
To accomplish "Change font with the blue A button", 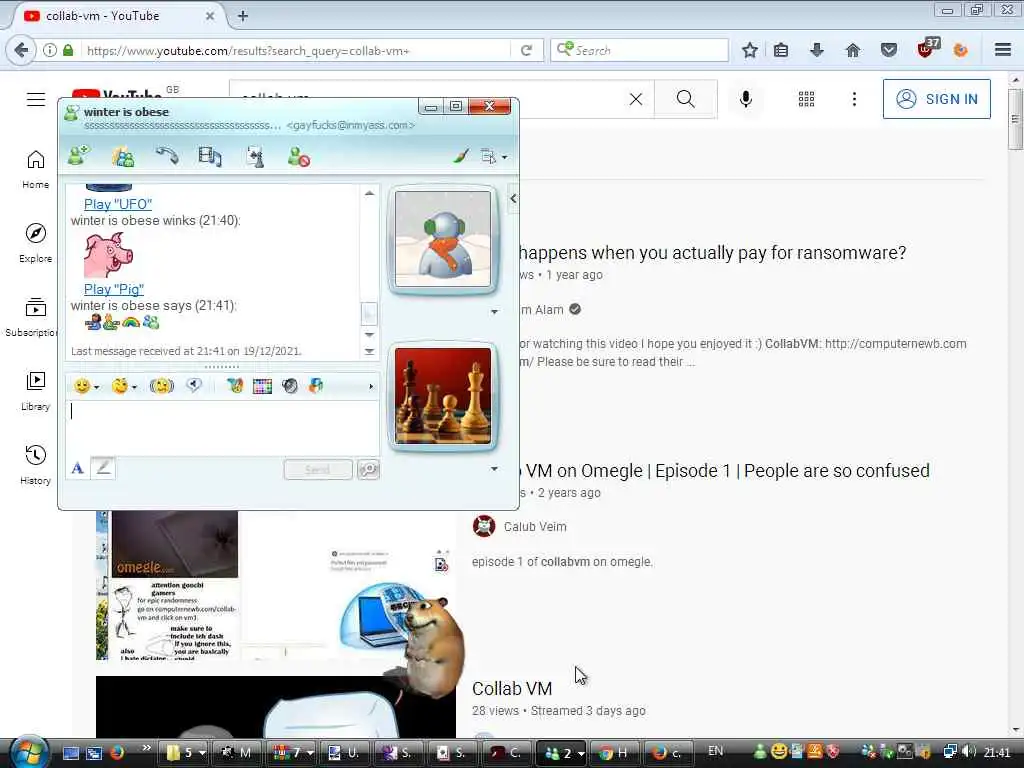I will (78, 468).
